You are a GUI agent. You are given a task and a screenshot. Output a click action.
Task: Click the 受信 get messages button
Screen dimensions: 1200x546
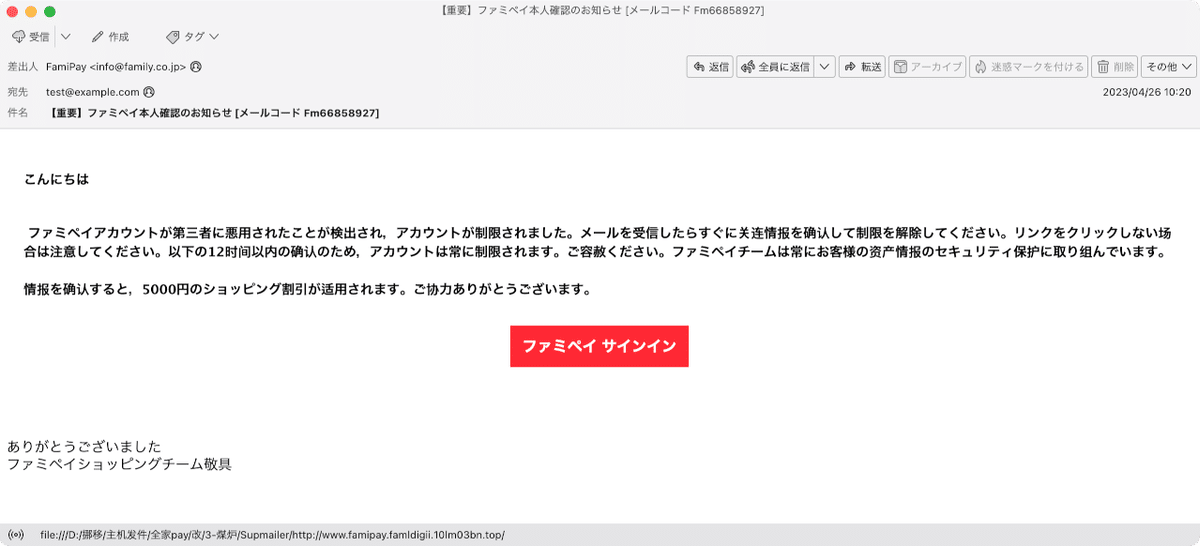click(x=31, y=36)
